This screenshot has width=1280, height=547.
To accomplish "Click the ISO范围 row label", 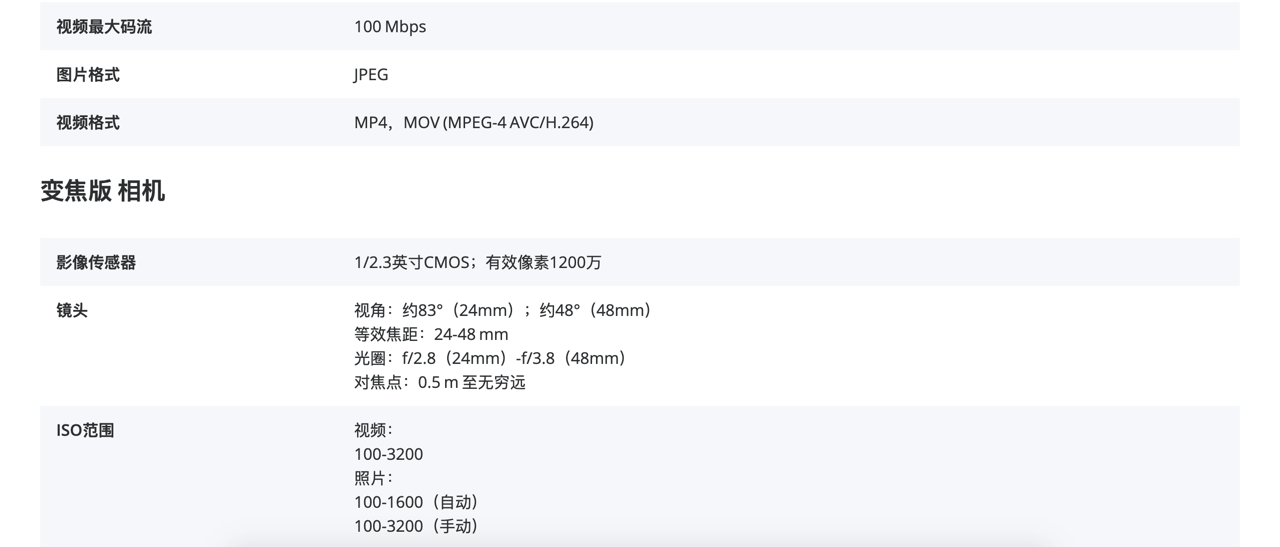I will tap(85, 431).
